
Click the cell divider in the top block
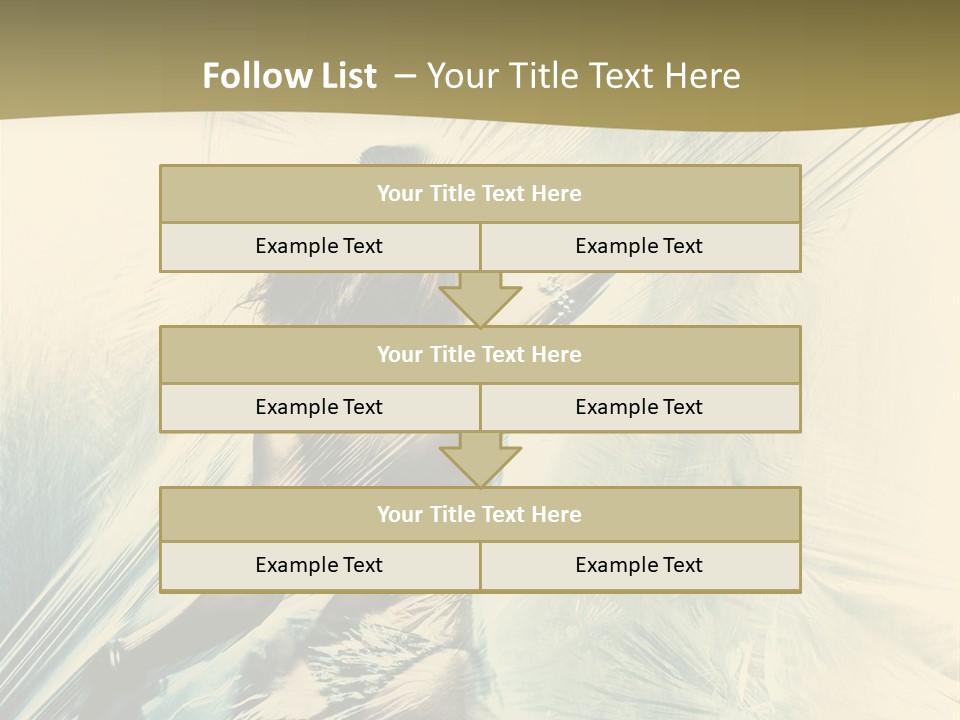tap(480, 247)
